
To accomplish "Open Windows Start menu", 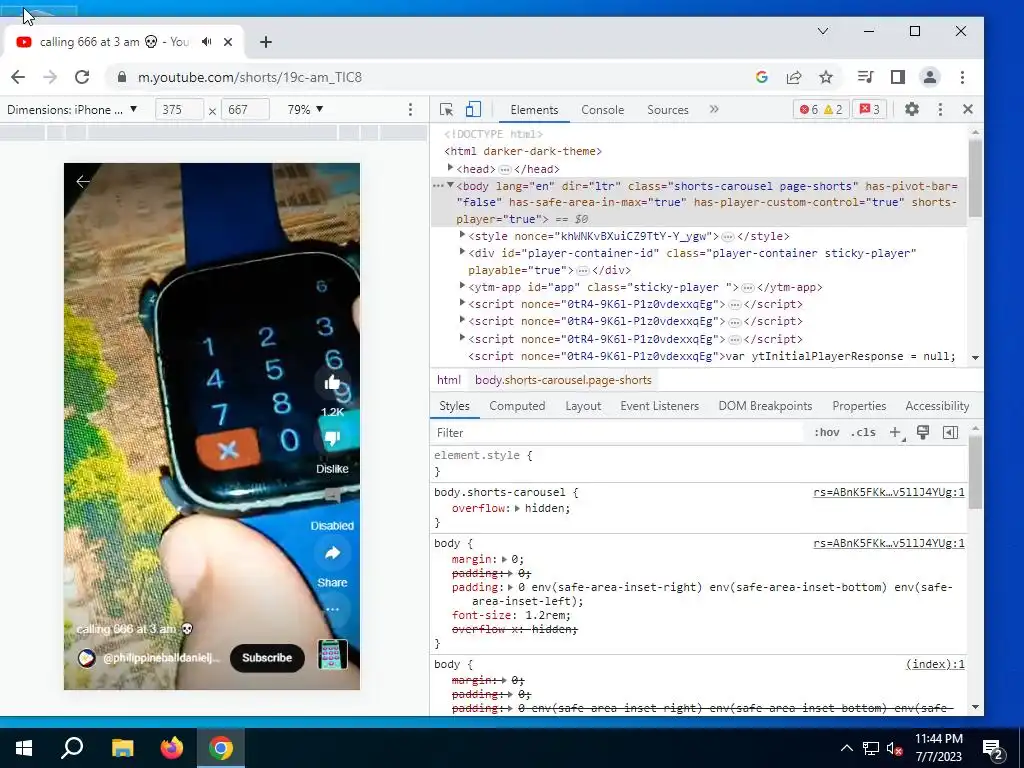I will pos(24,748).
